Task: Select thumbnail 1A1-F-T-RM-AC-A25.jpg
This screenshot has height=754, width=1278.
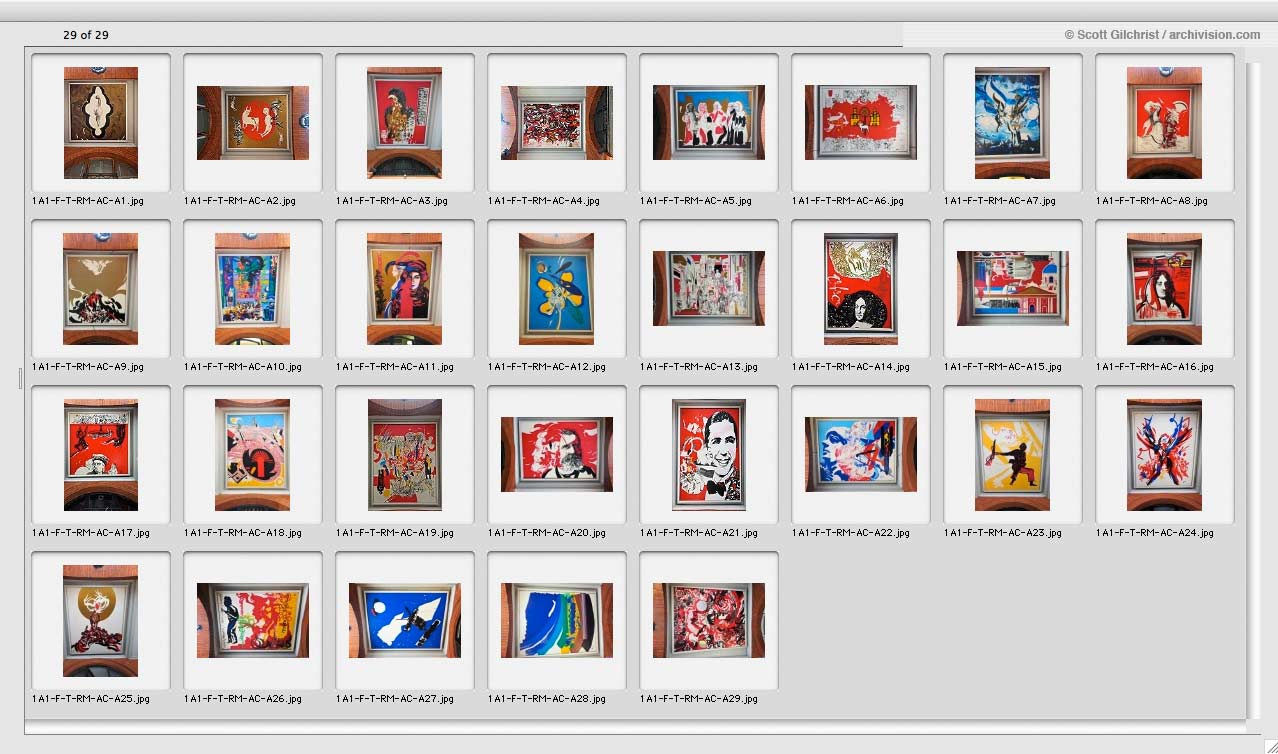Action: click(x=101, y=621)
